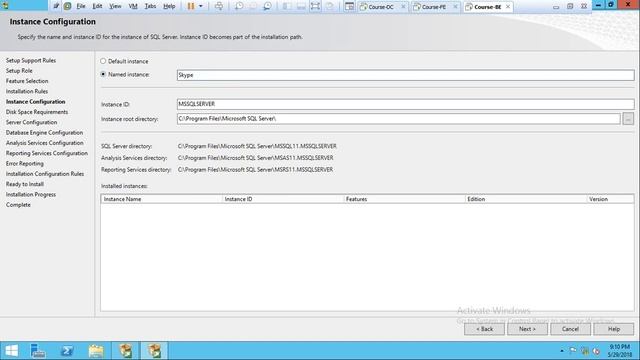The image size is (640, 360).
Task: Click the pin icon left of File menu
Action: click(x=56, y=6)
